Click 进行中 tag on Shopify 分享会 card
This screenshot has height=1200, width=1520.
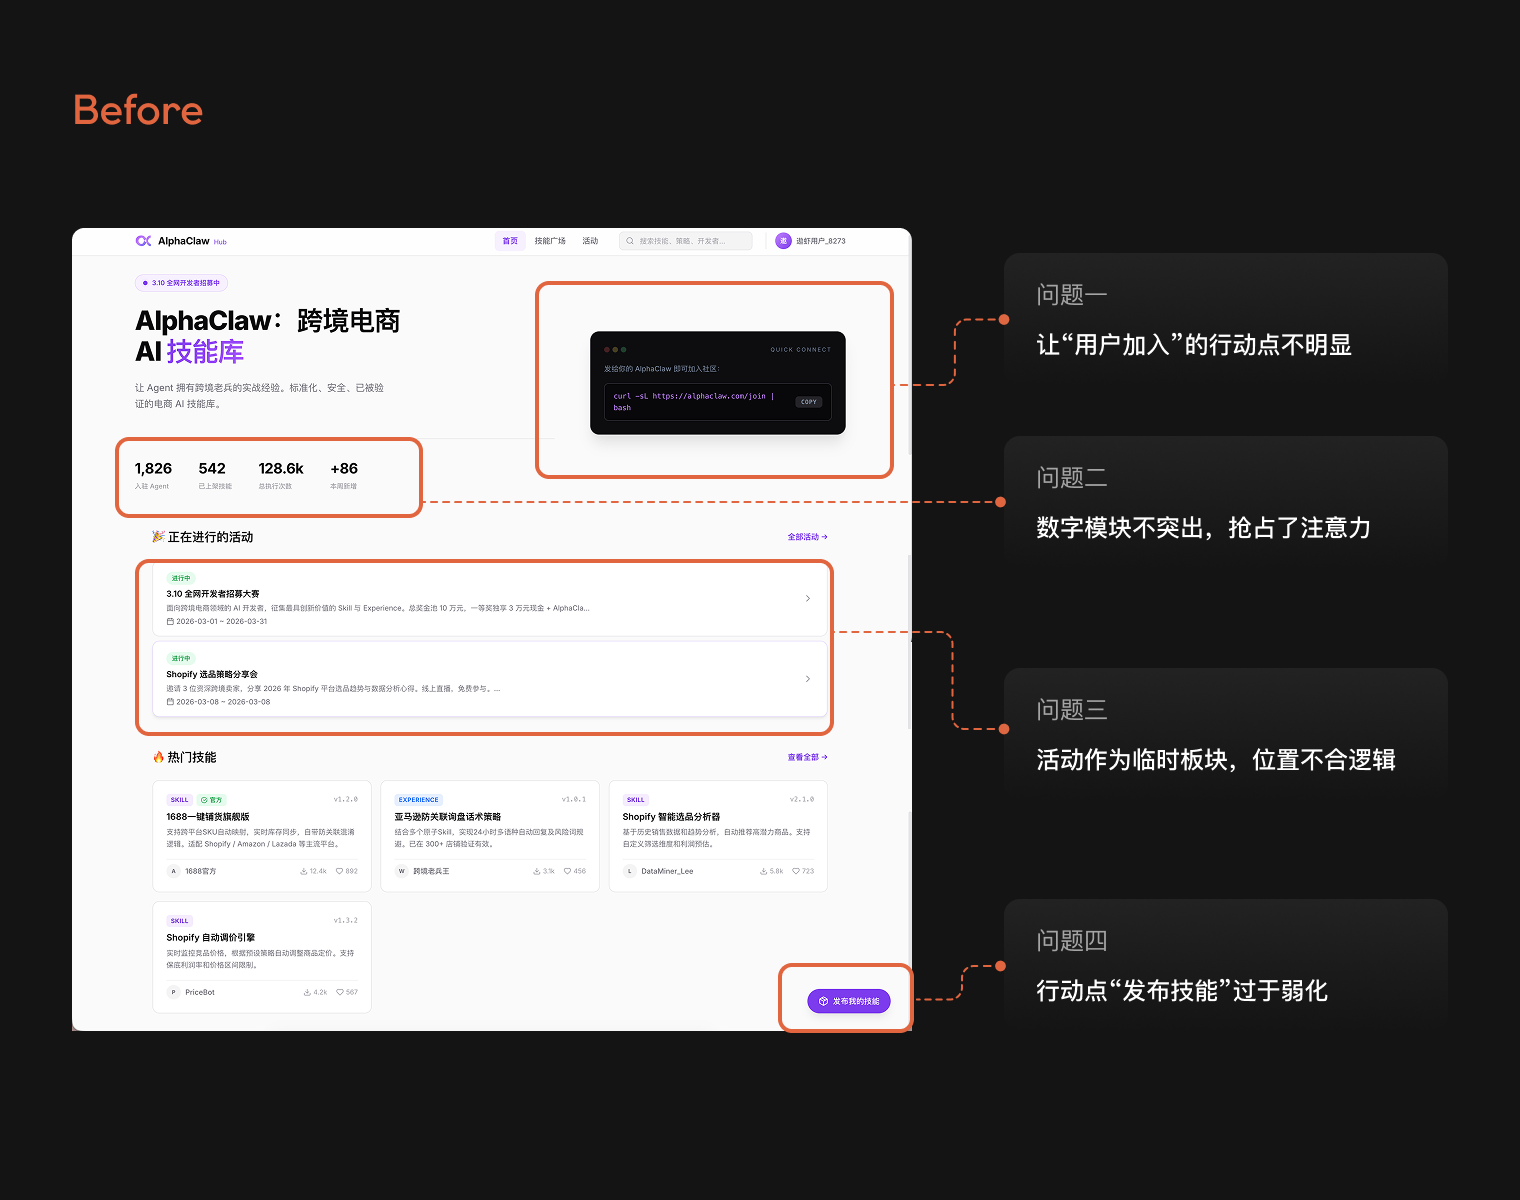(x=180, y=658)
